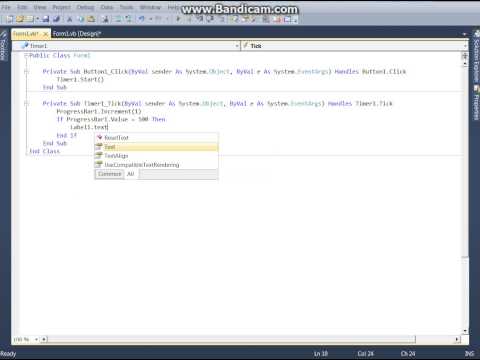Click the Find toolbar icon
480x360 pixels.
(x=105, y=19)
